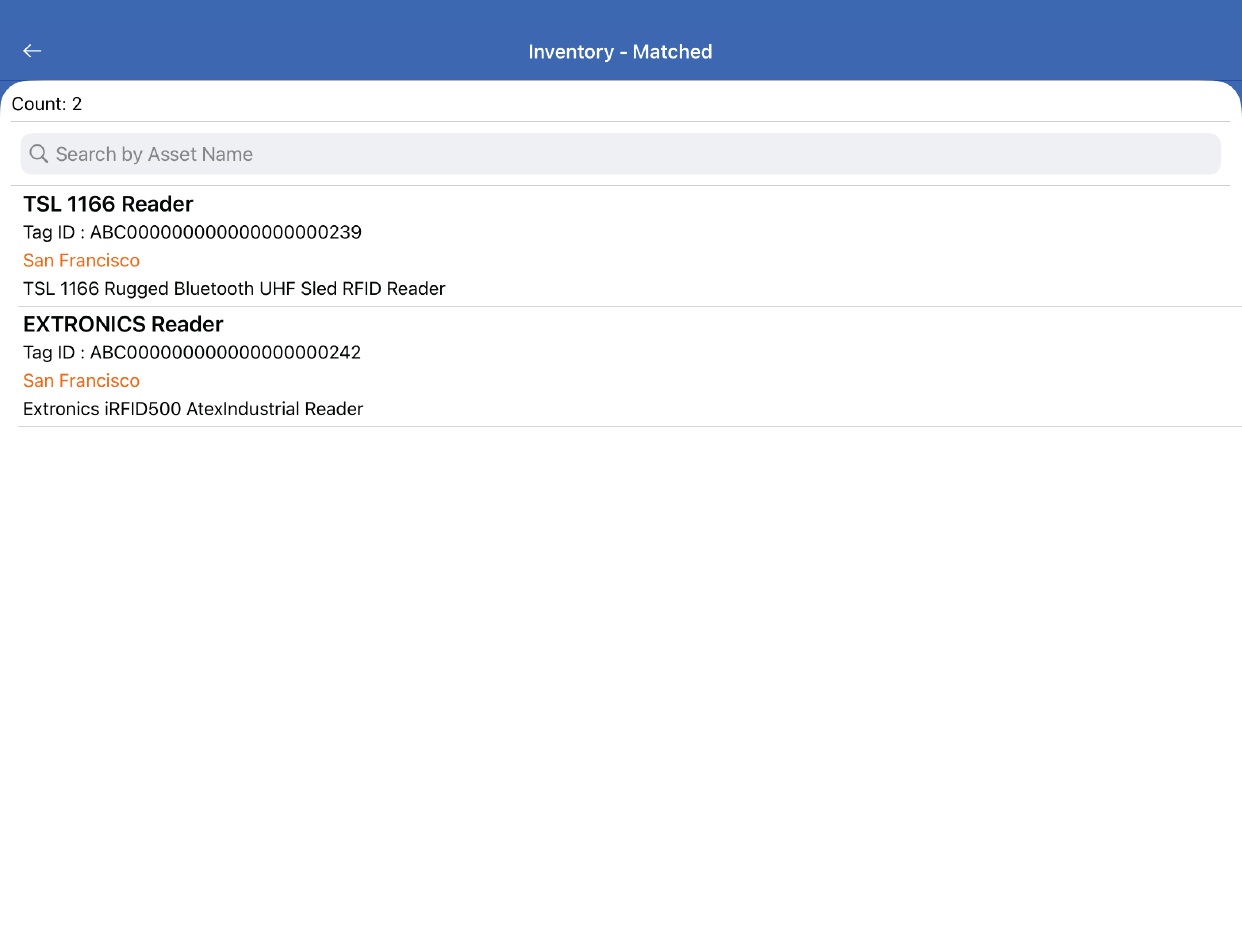Tap San Francisco under EXTRONICS Reader

81,381
